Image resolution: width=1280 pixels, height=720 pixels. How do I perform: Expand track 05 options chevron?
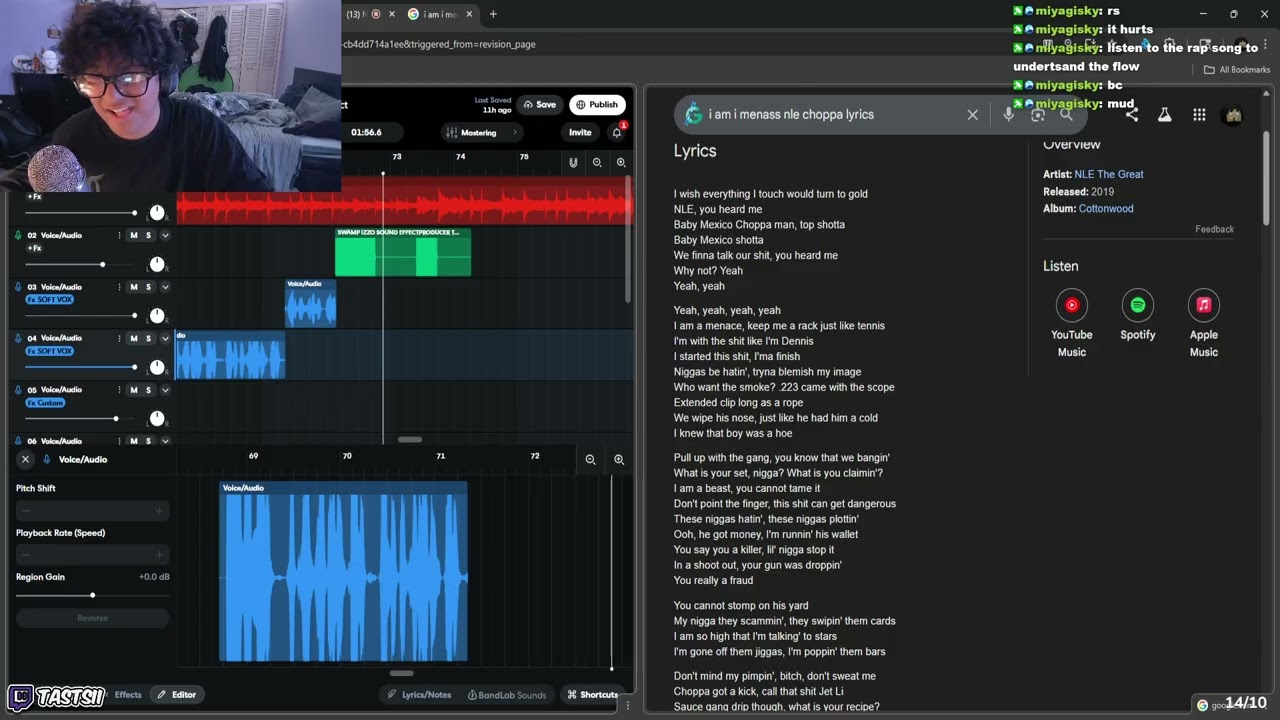165,390
